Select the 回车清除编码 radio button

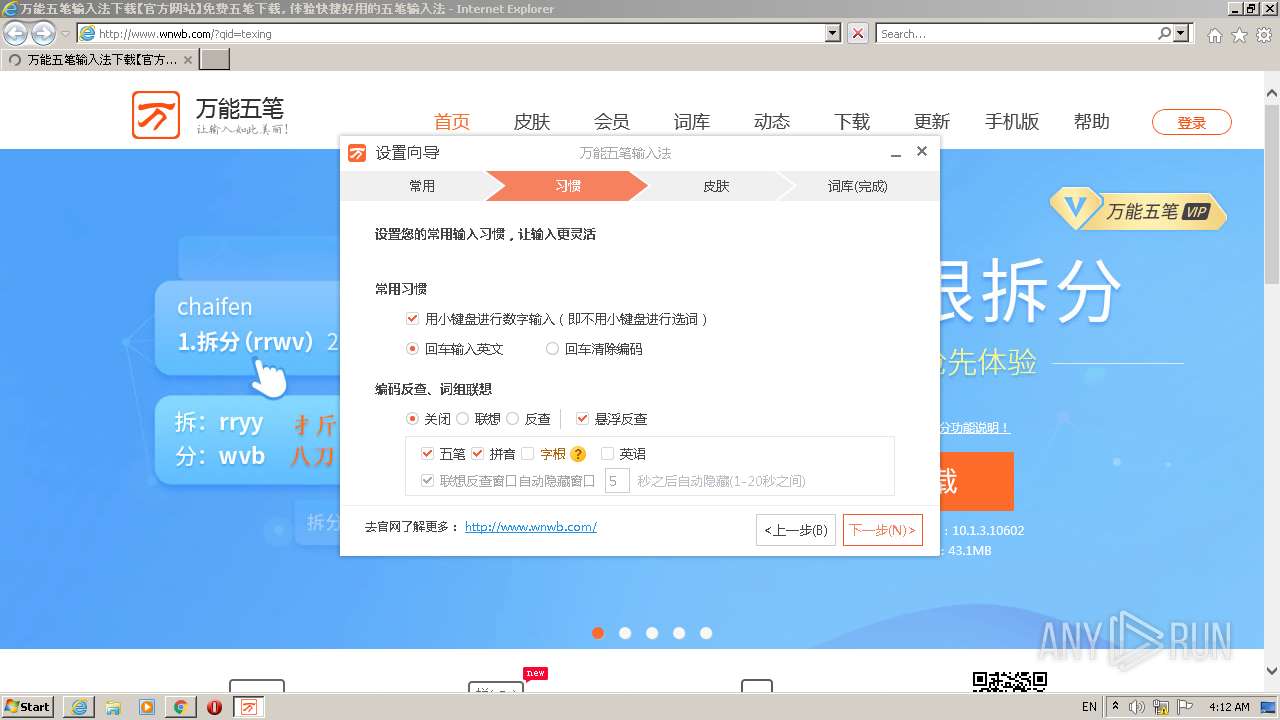[552, 349]
